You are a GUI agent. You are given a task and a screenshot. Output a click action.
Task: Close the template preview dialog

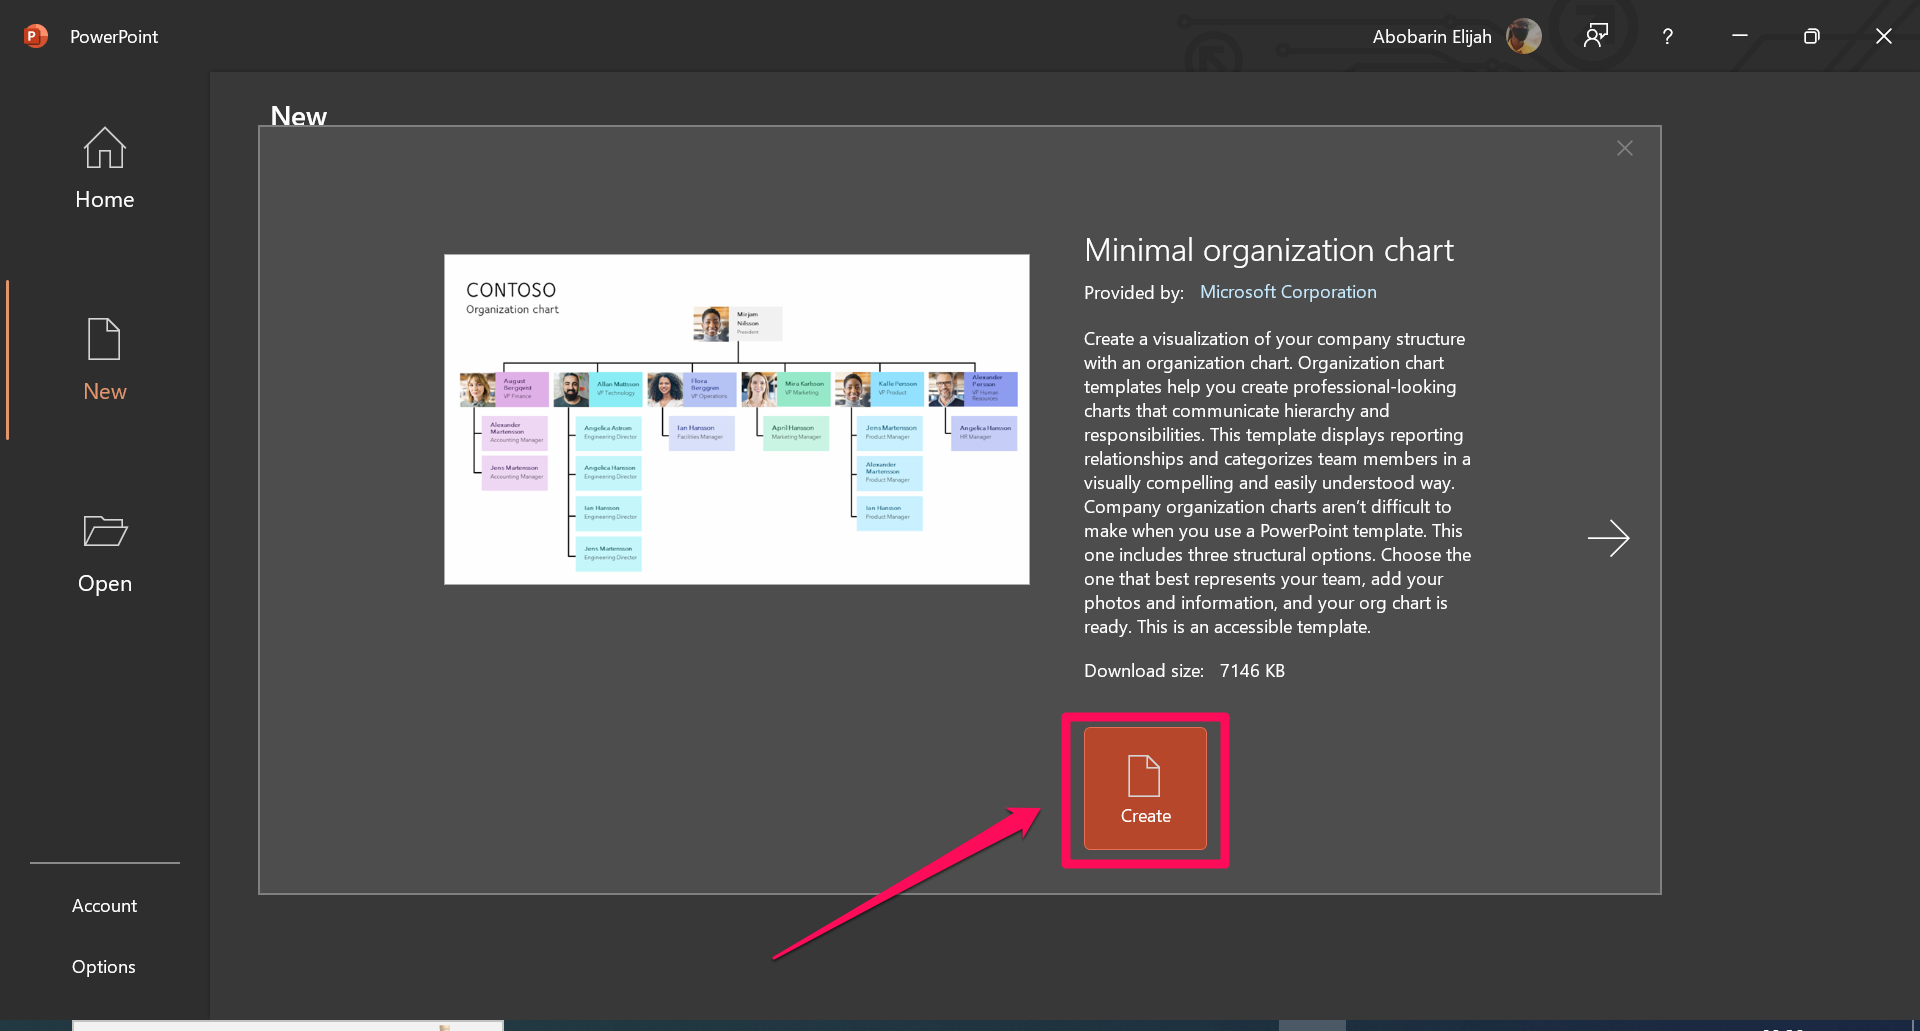tap(1625, 149)
